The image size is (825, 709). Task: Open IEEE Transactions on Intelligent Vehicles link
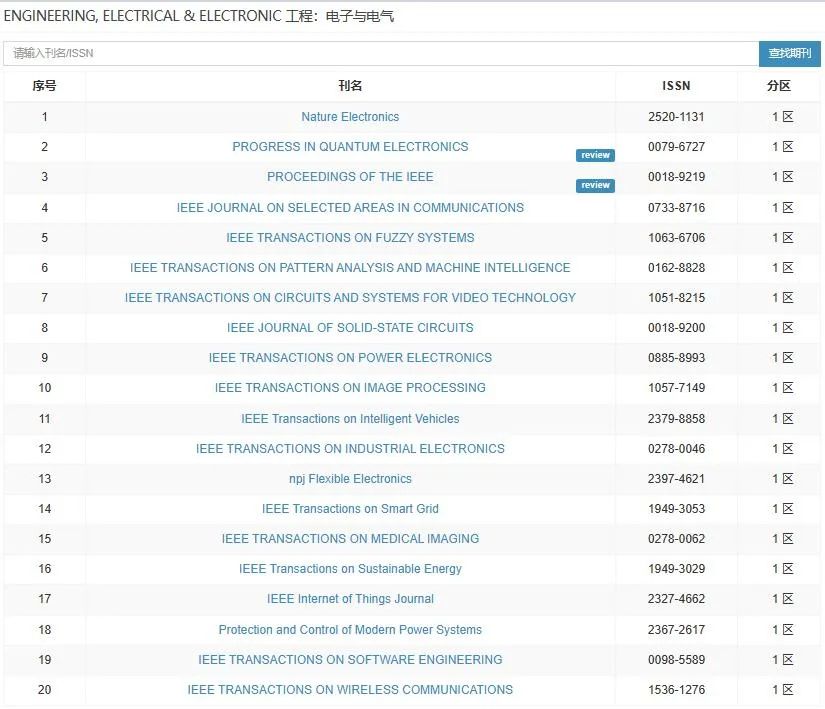350,419
